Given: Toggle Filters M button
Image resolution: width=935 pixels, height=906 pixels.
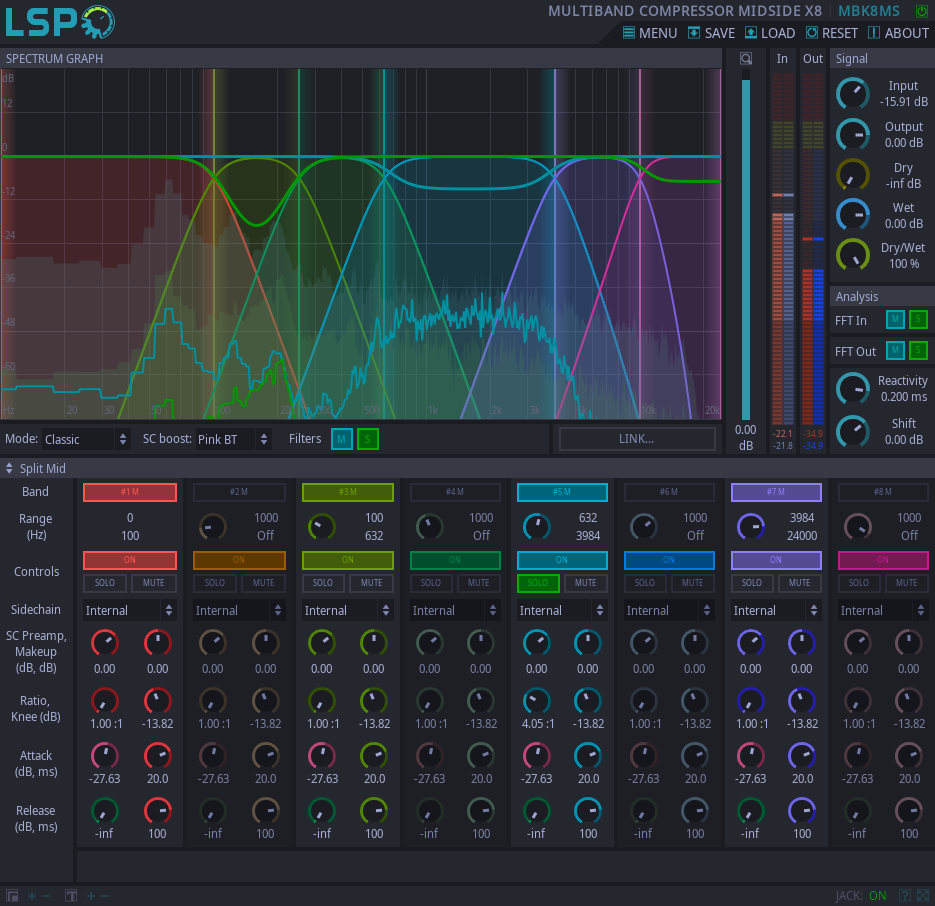Looking at the screenshot, I should [342, 440].
